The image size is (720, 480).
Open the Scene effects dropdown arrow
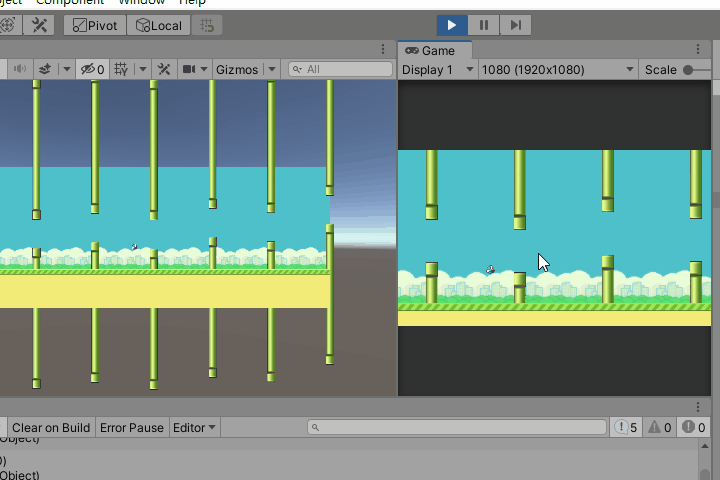(x=67, y=69)
